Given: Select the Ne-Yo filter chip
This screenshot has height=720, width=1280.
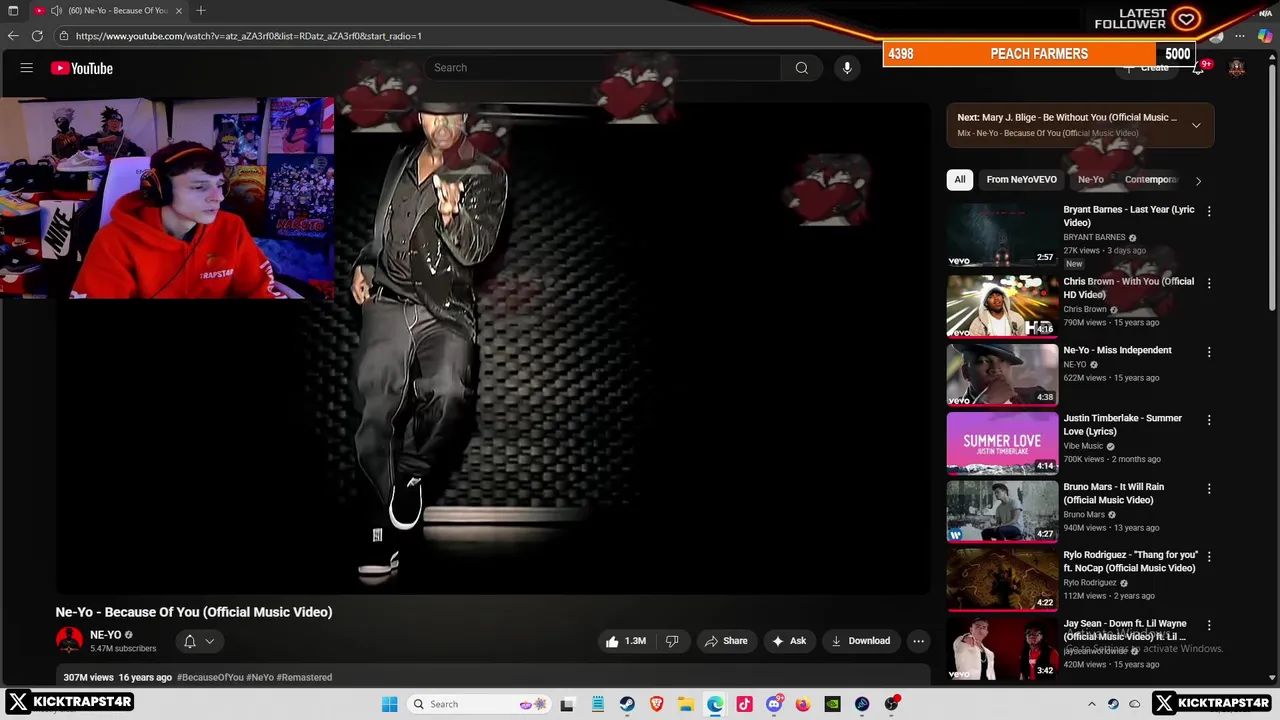Looking at the screenshot, I should (x=1091, y=180).
